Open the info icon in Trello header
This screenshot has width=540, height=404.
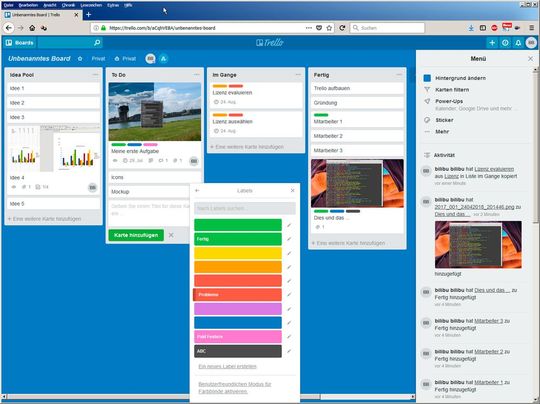[x=505, y=43]
